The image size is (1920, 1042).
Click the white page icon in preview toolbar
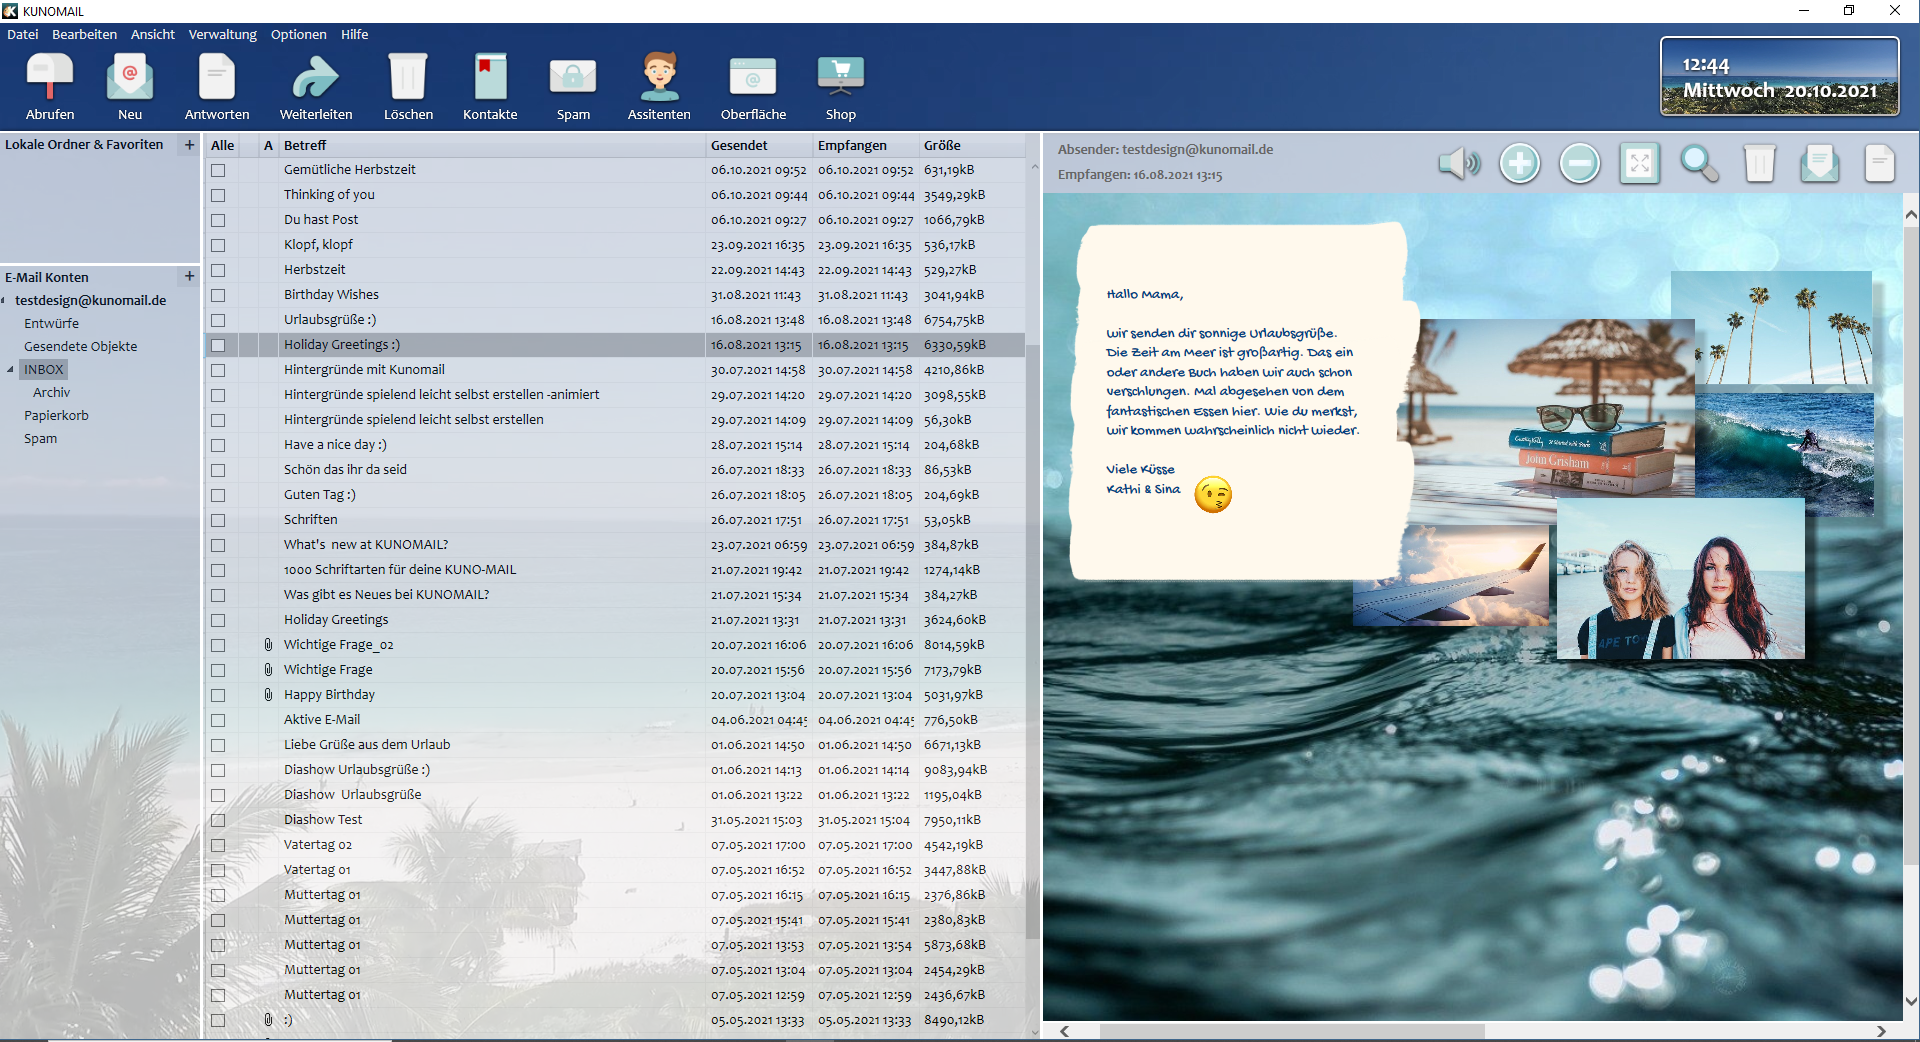[1880, 163]
